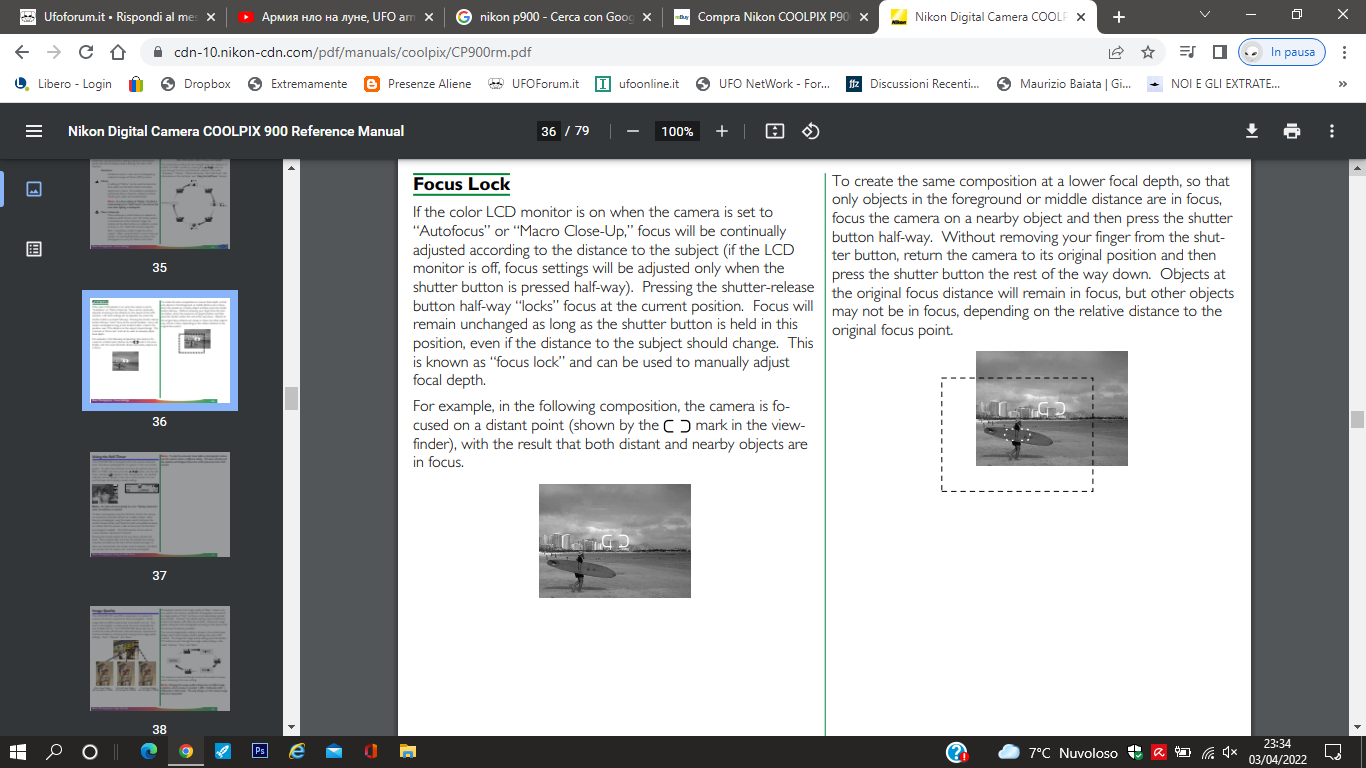Screen dimensions: 1366x768
Task: Click the 100% zoom level field
Action: tap(677, 131)
